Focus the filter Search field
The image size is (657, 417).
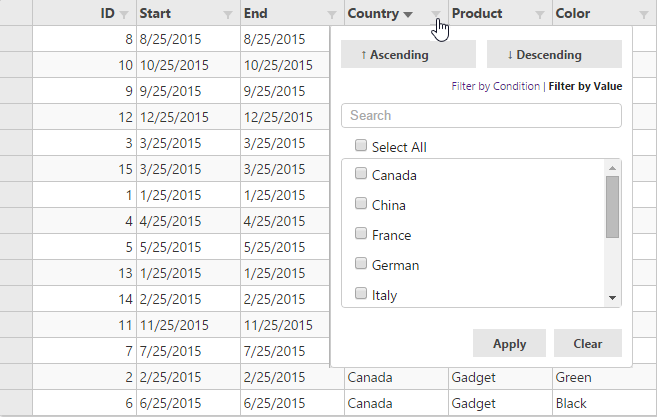(x=481, y=116)
